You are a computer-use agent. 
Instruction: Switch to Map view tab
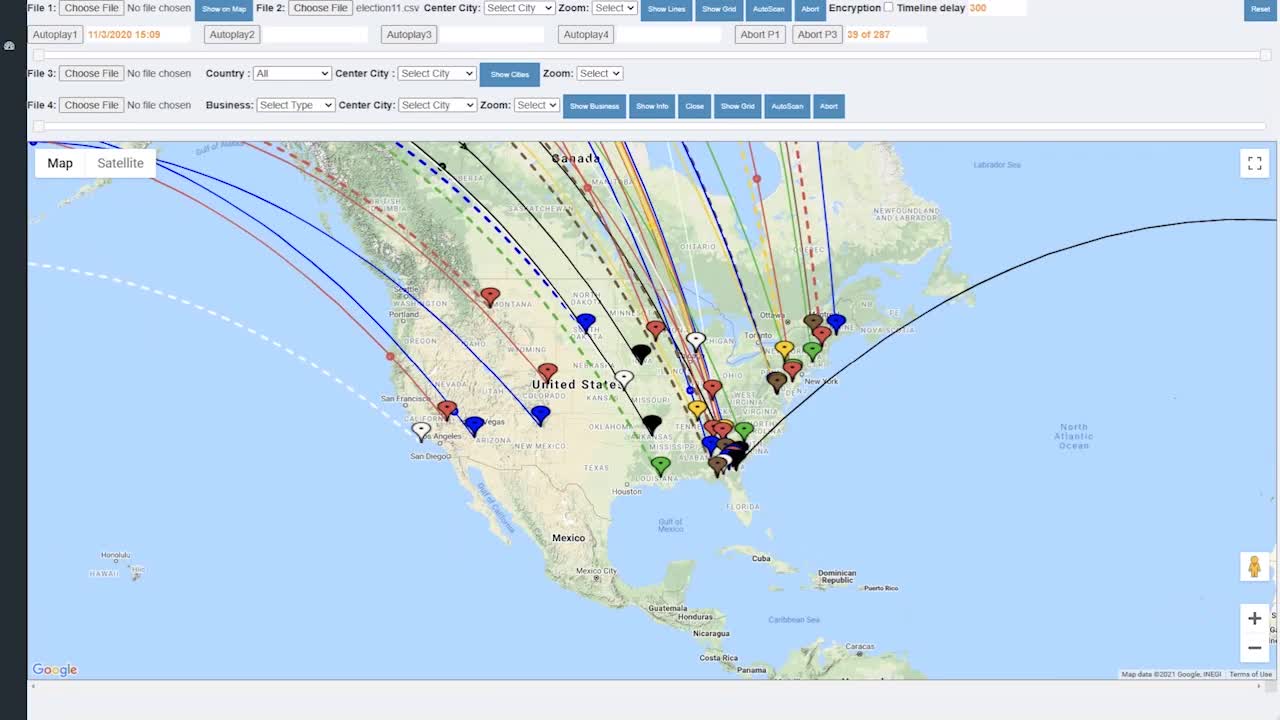pos(60,163)
